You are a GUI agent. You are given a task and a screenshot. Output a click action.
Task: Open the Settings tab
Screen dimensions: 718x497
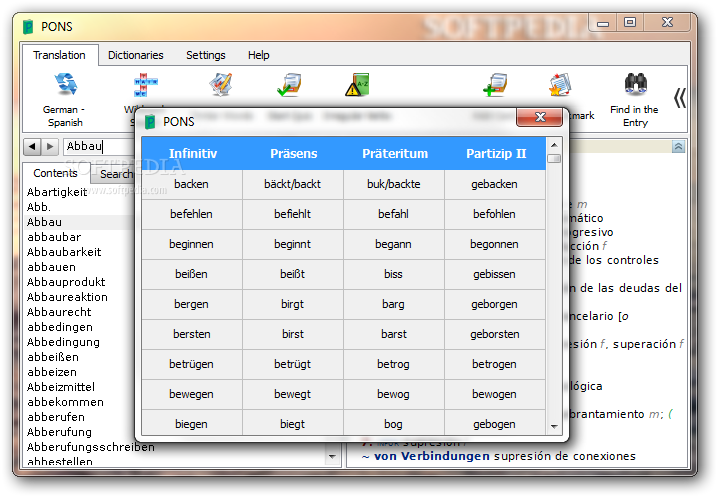pos(206,55)
